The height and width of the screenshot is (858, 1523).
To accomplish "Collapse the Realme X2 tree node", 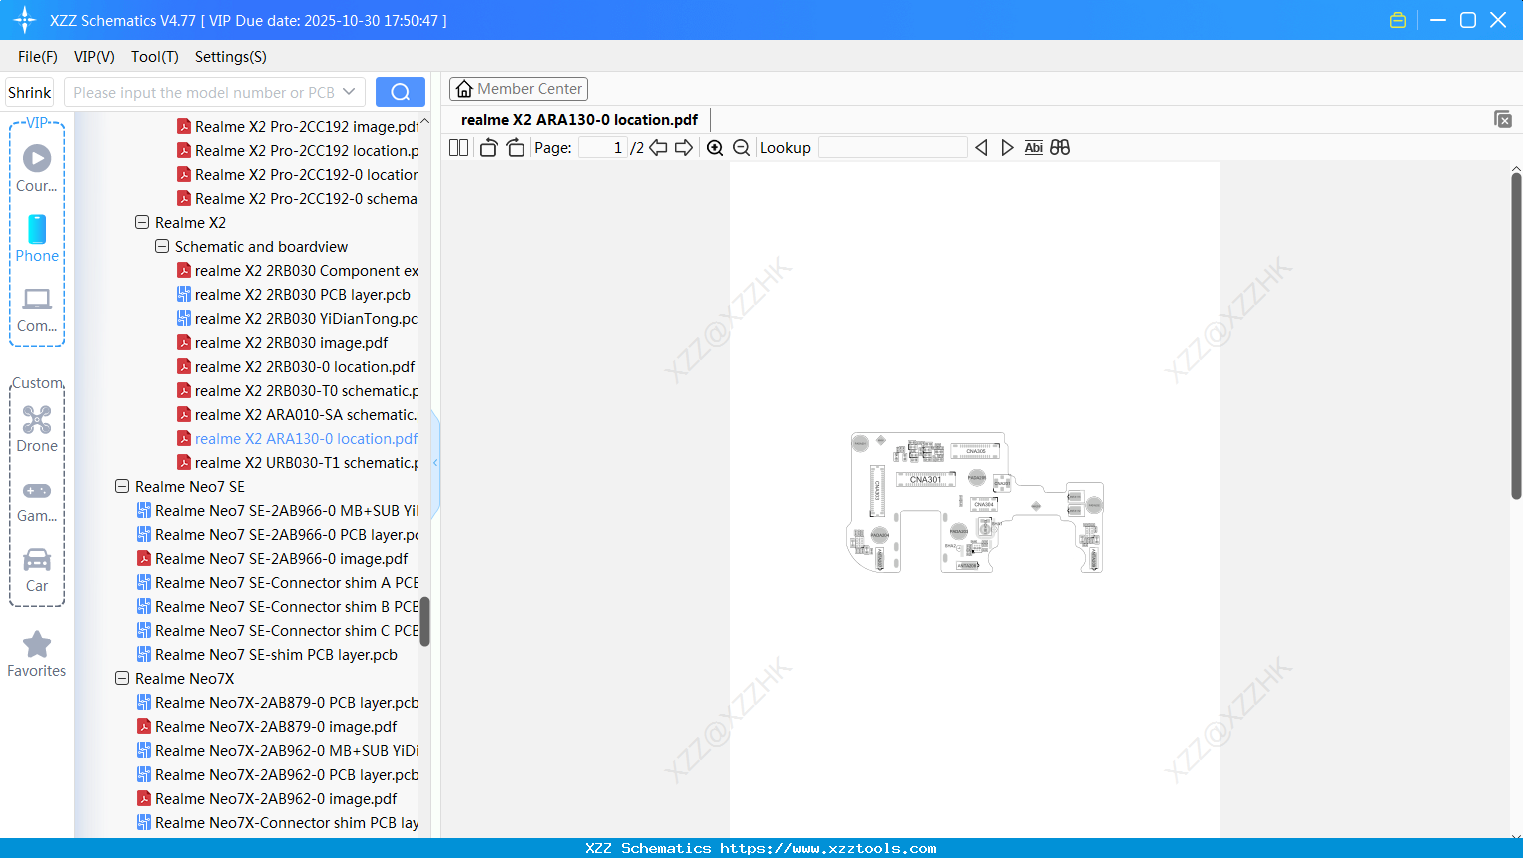I will [142, 222].
